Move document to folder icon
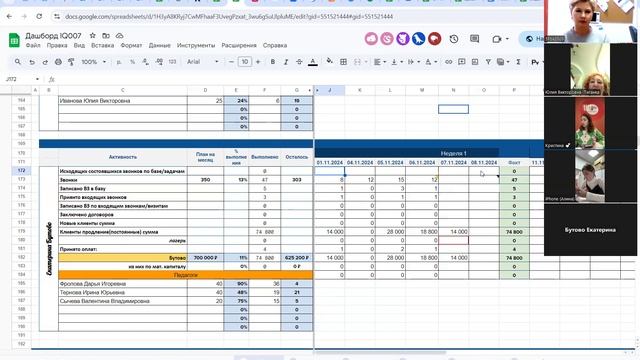The width and height of the screenshot is (640, 360). click(106, 36)
